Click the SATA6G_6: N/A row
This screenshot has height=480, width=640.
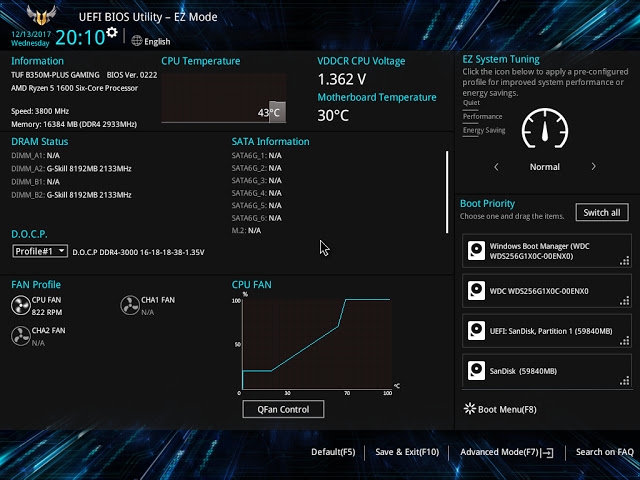point(256,218)
